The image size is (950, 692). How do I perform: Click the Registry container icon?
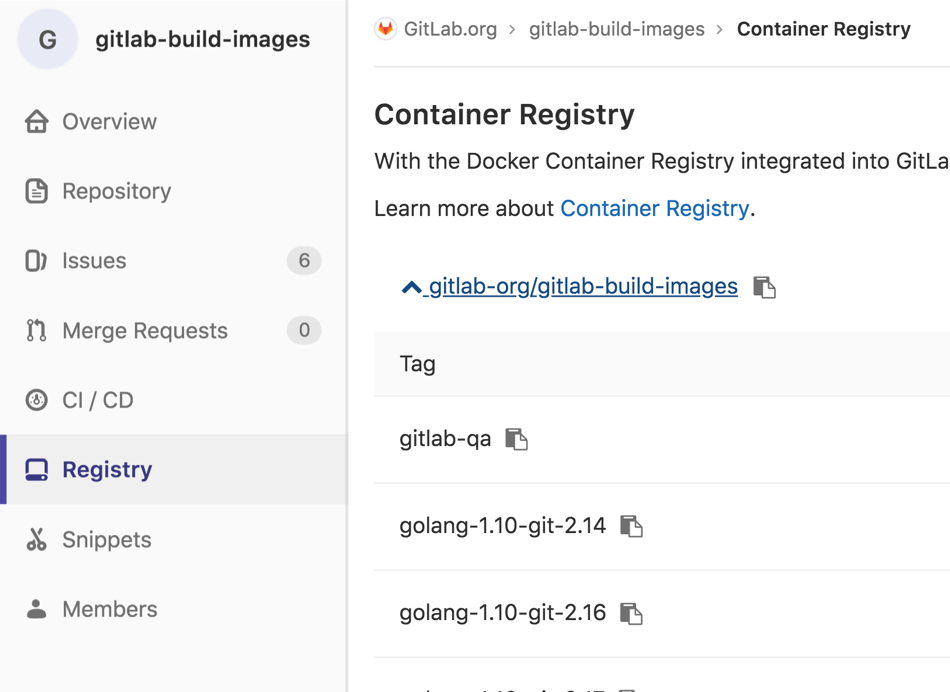click(36, 469)
